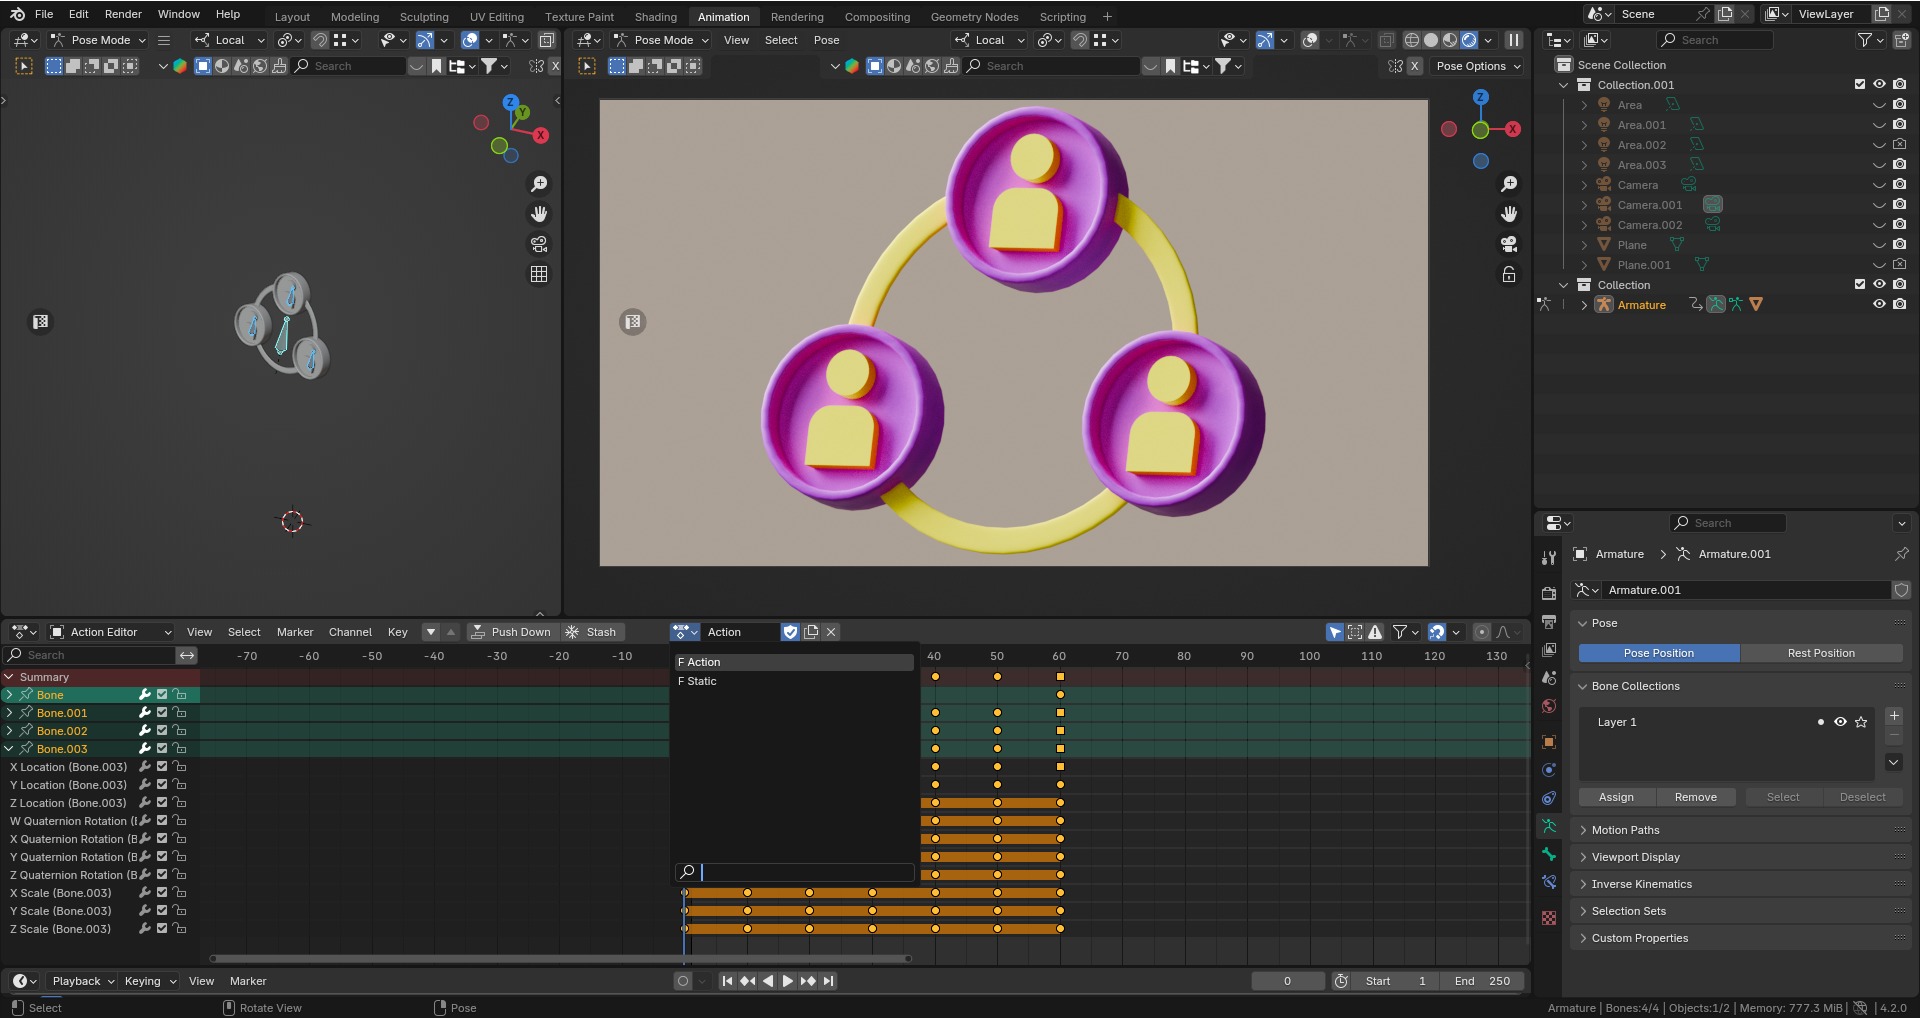Click the current frame field showing 0
The image size is (1920, 1018).
(1287, 981)
